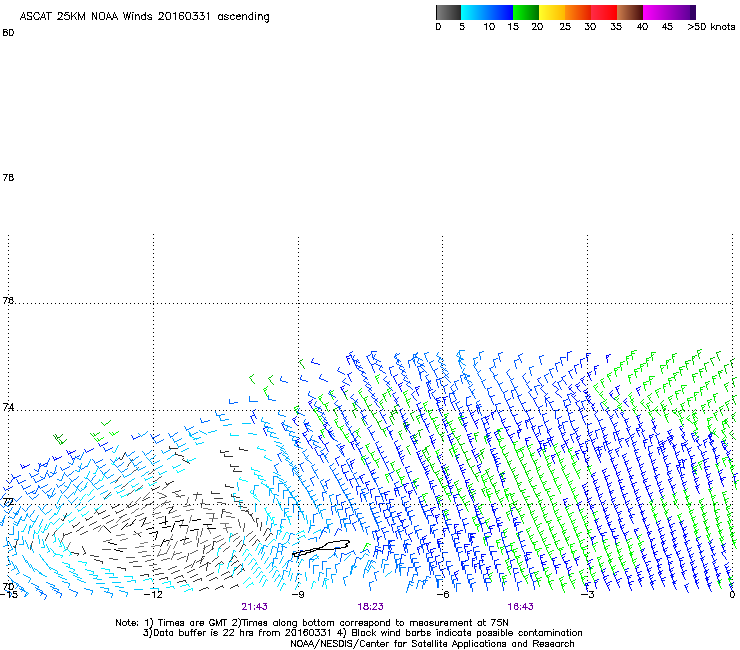Click the -6 longitude axis label

point(443,595)
